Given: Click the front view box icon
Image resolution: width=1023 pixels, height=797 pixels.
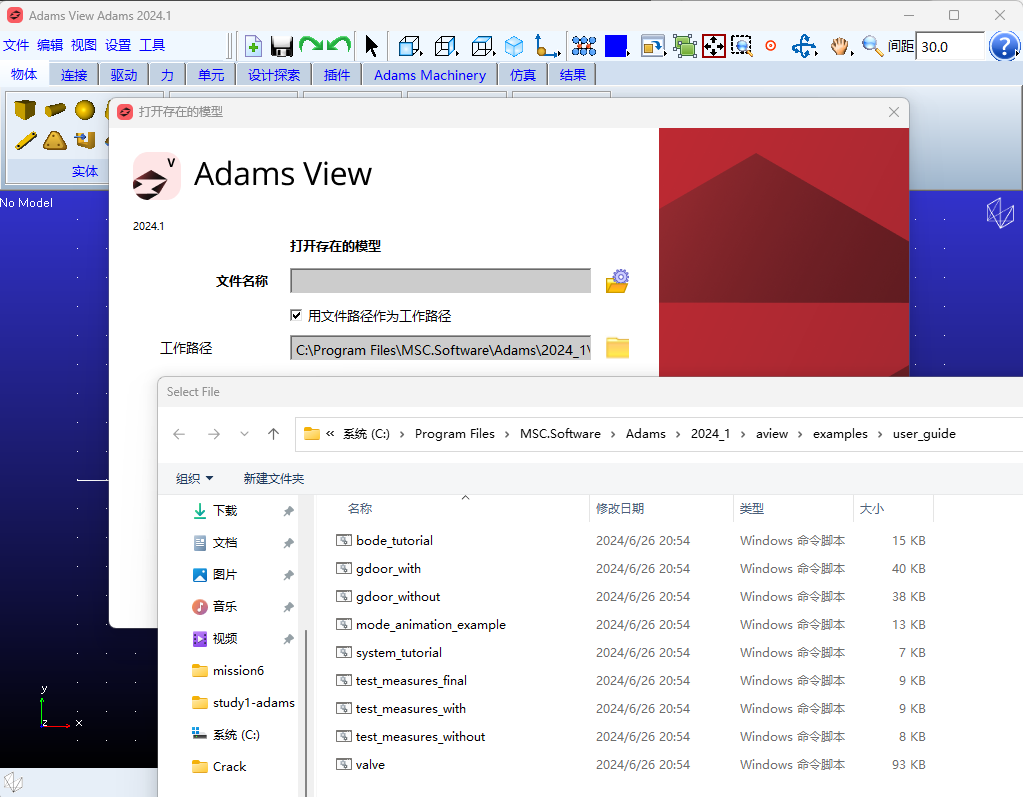Looking at the screenshot, I should coord(410,46).
